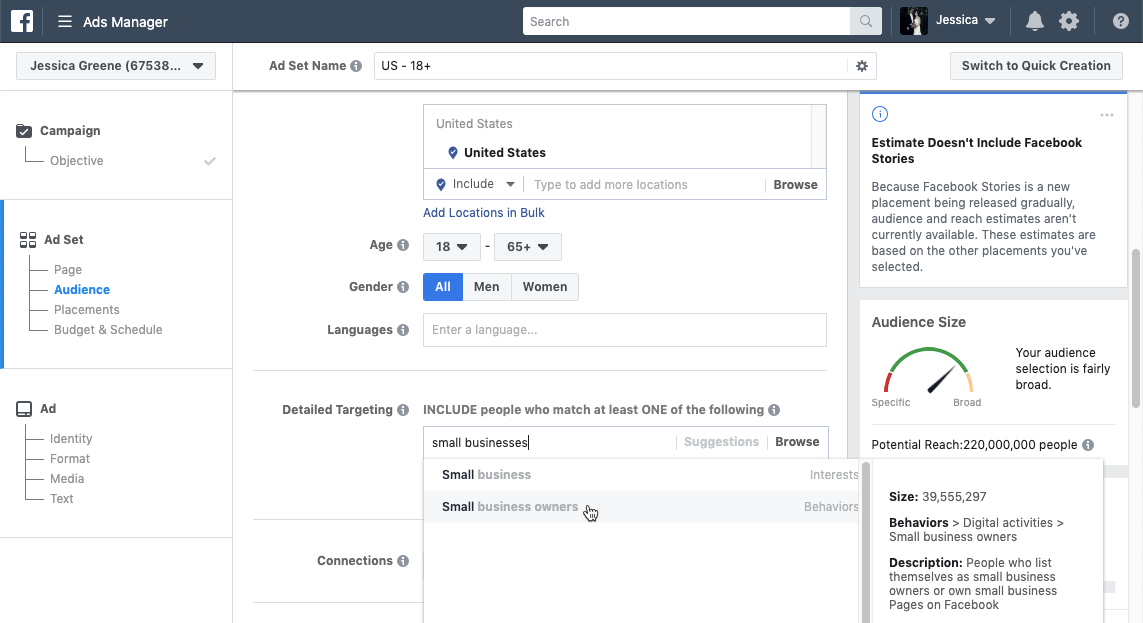Click the Campaign folder icon
The image size is (1143, 623).
coord(24,130)
